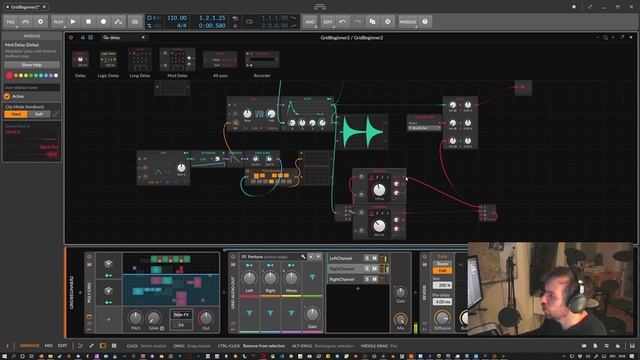640x360 pixels.
Task: Click the Note FX button
Action: coord(181,315)
